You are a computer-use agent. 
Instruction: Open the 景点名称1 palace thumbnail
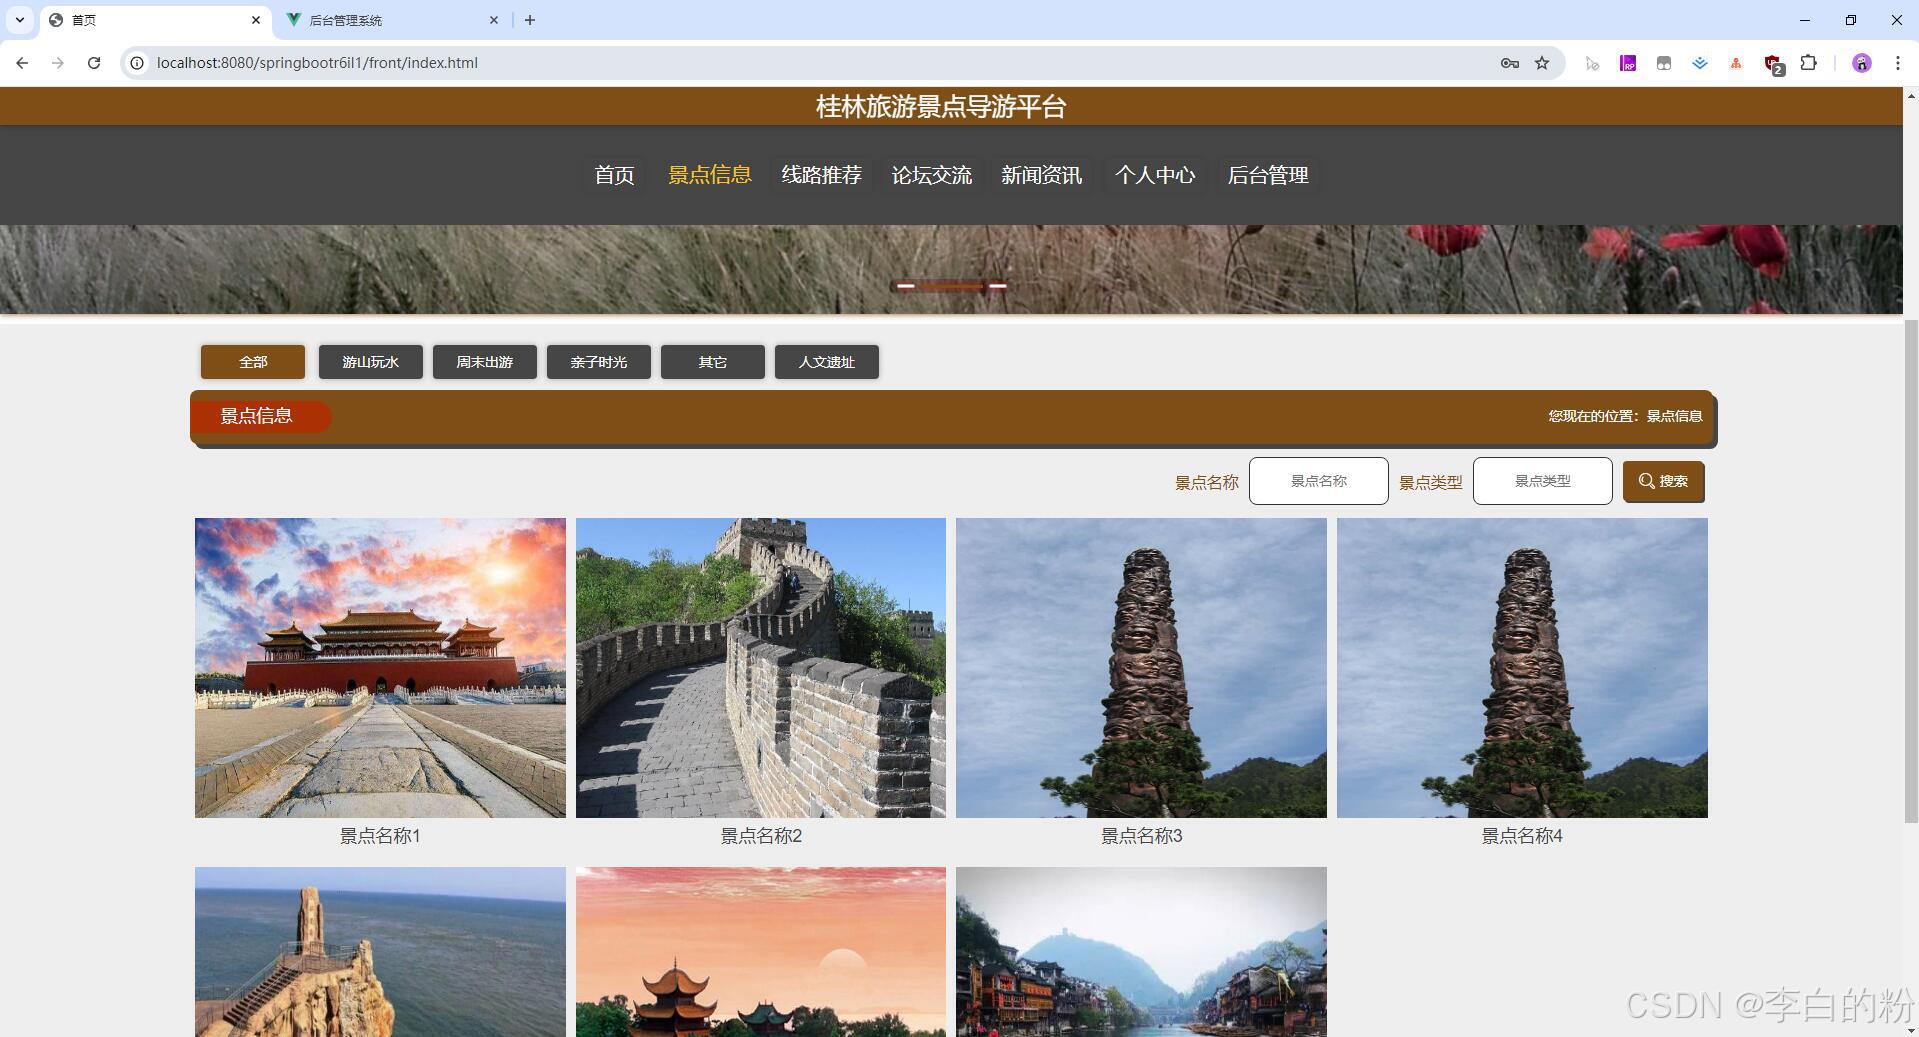click(x=380, y=668)
